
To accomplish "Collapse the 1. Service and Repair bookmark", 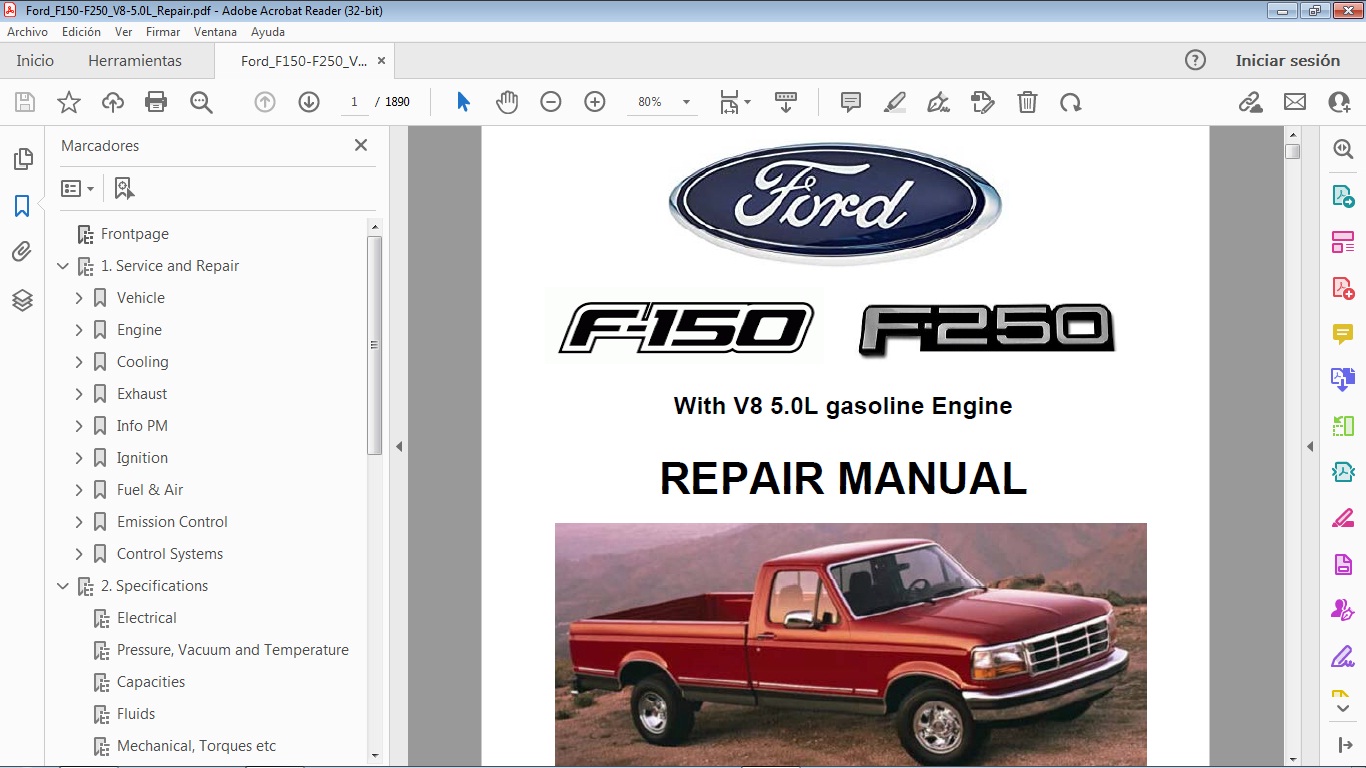I will click(63, 266).
